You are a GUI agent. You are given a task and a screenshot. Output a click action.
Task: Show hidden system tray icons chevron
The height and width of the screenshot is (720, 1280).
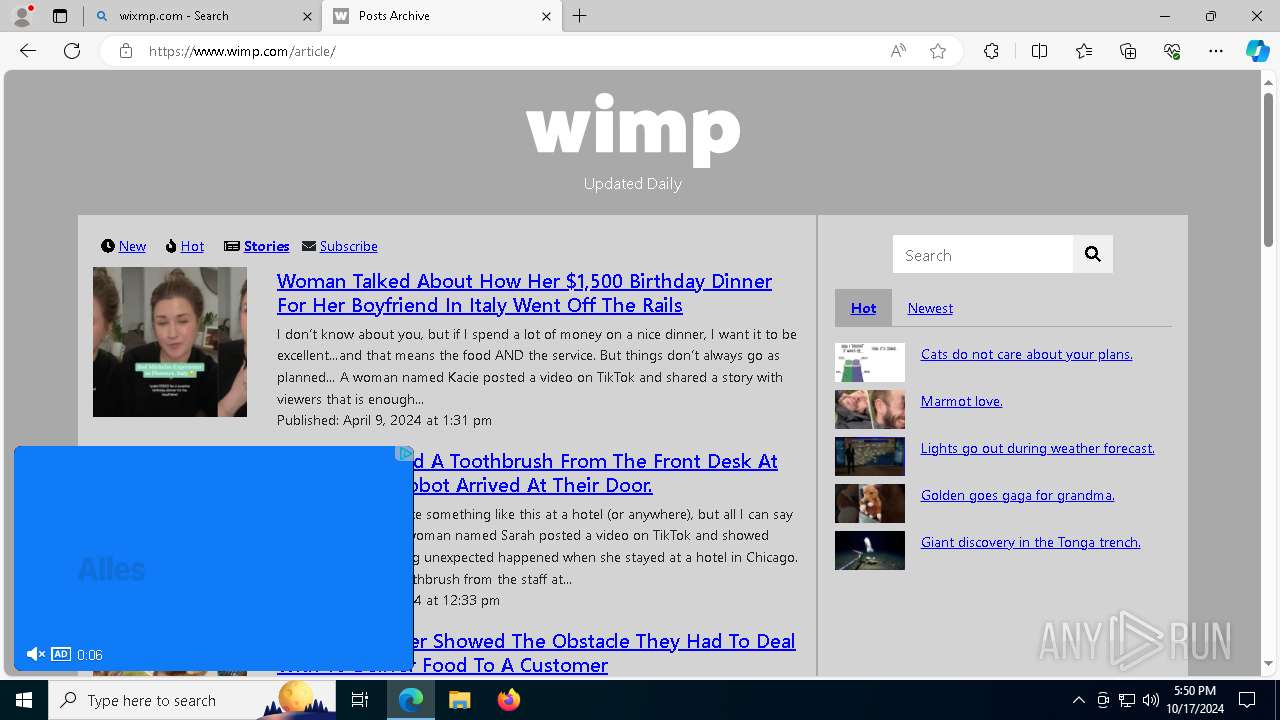click(1078, 700)
